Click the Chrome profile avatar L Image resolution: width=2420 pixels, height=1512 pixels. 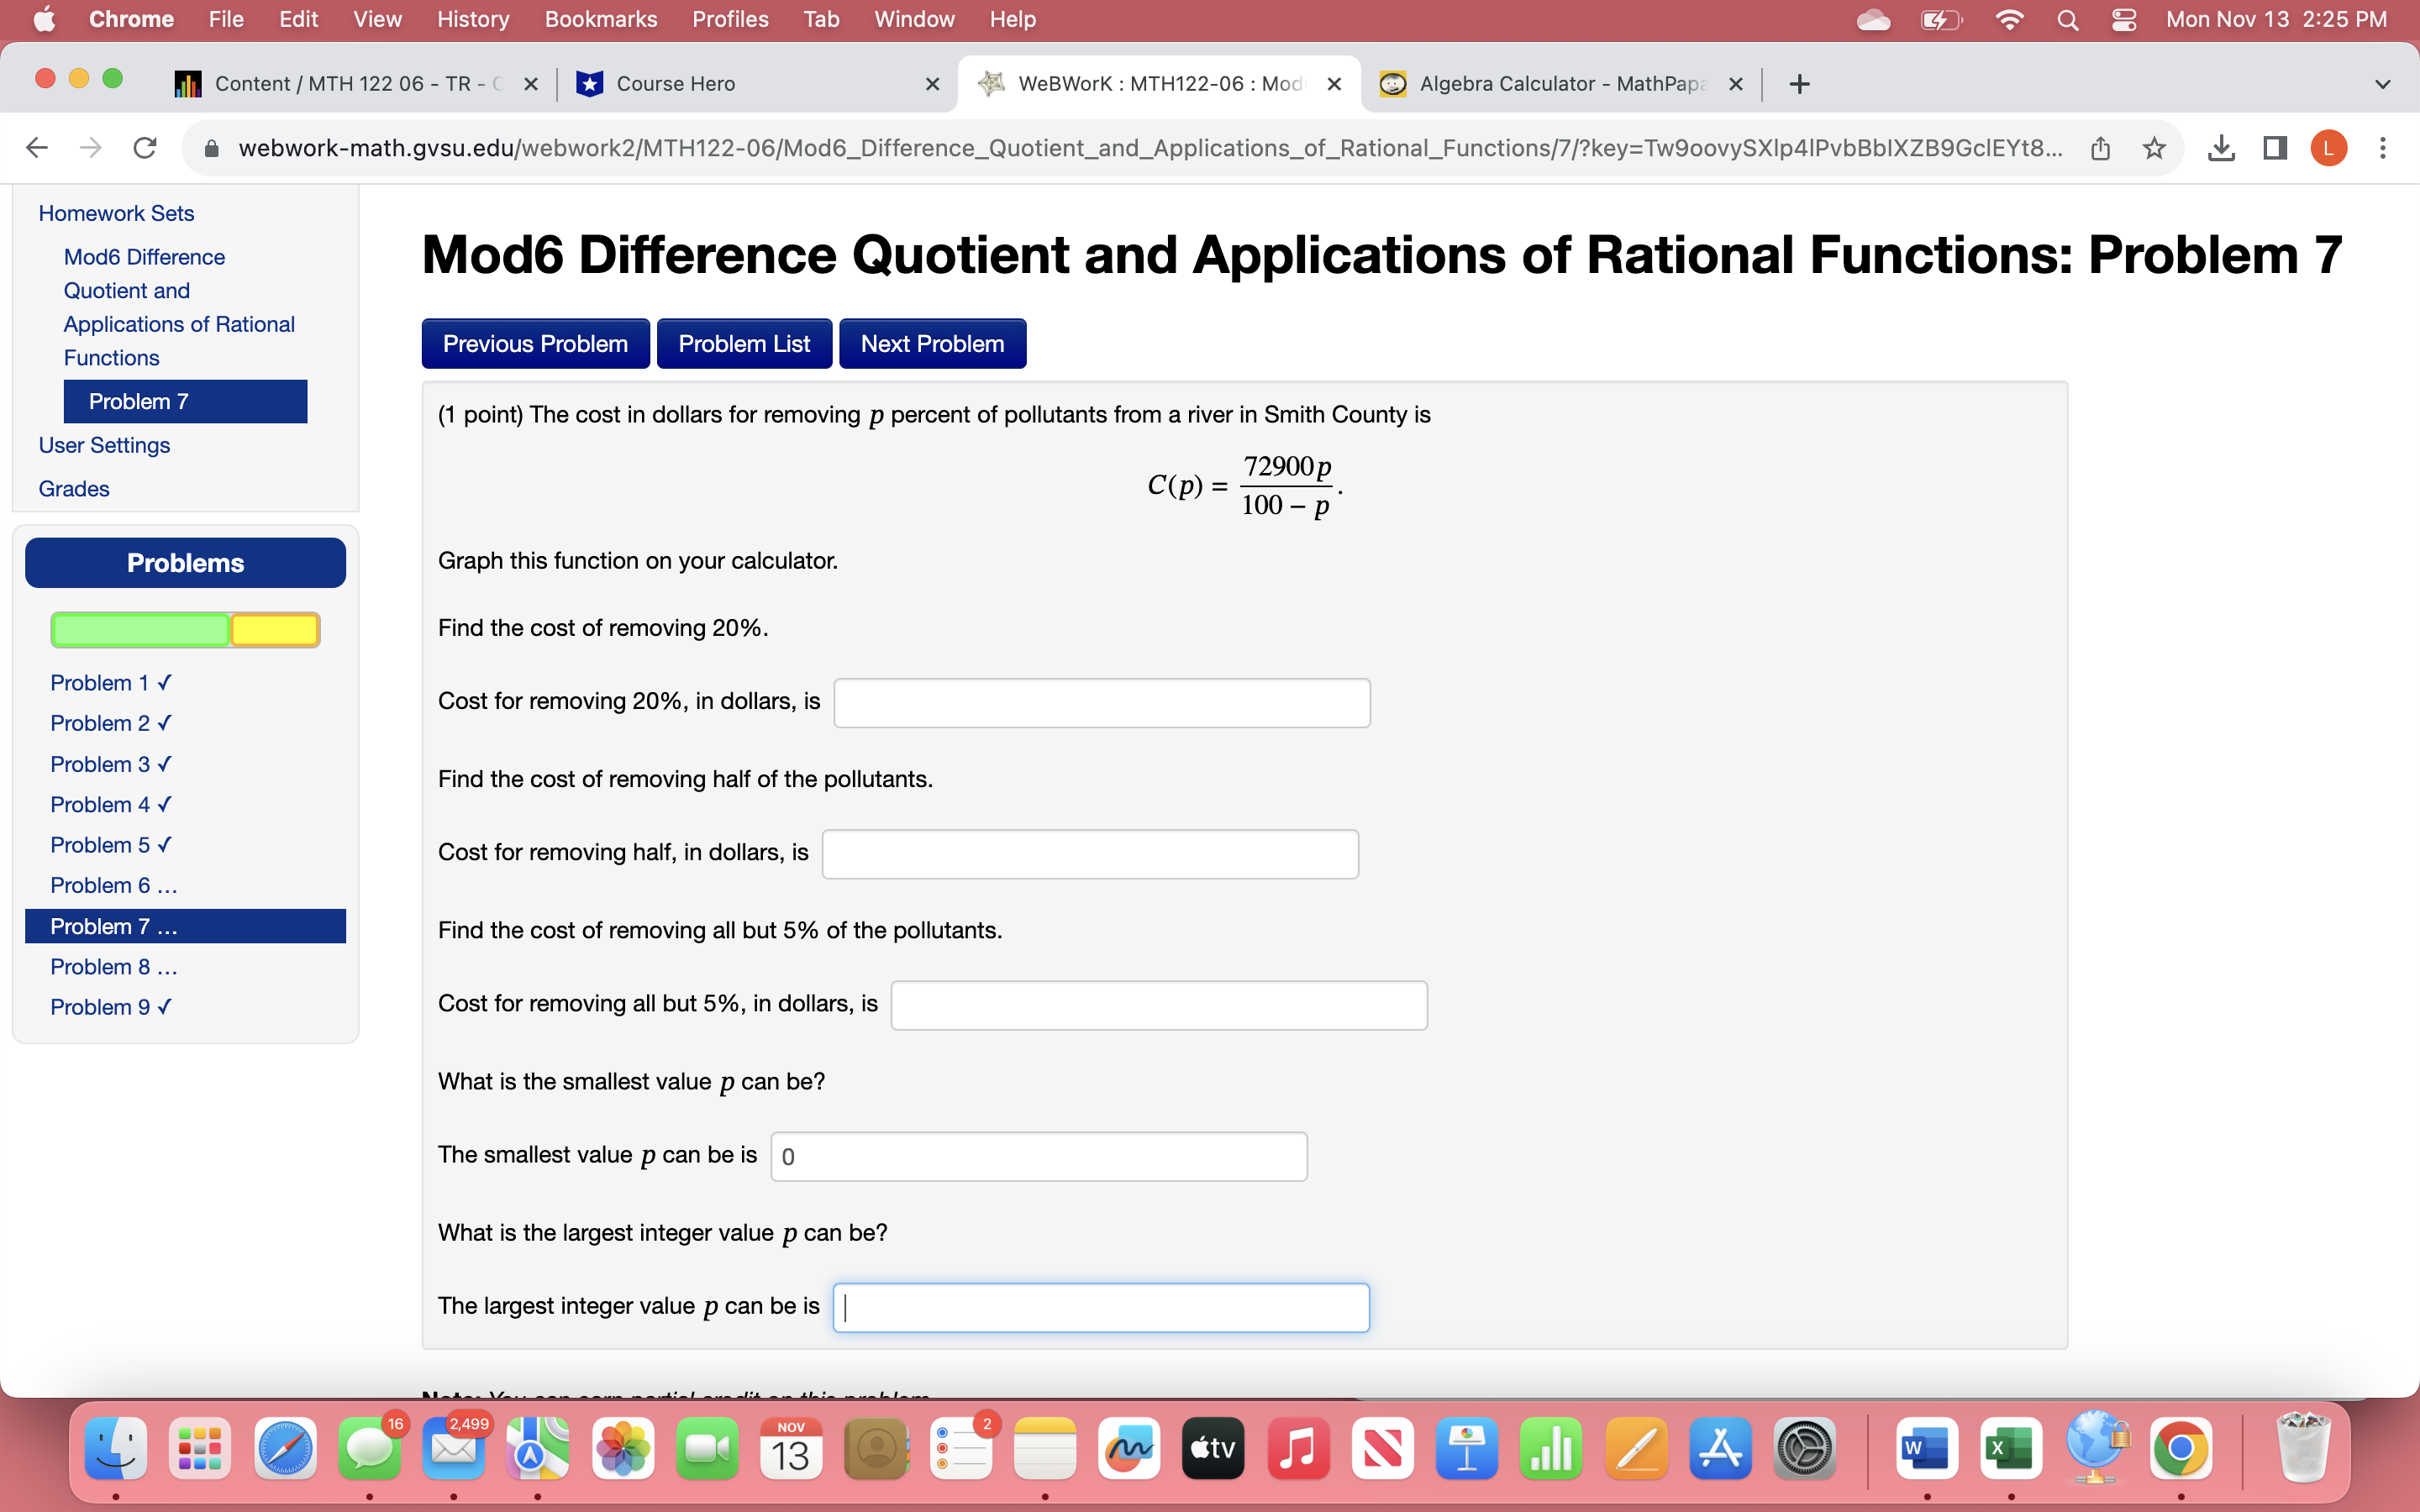[2328, 148]
